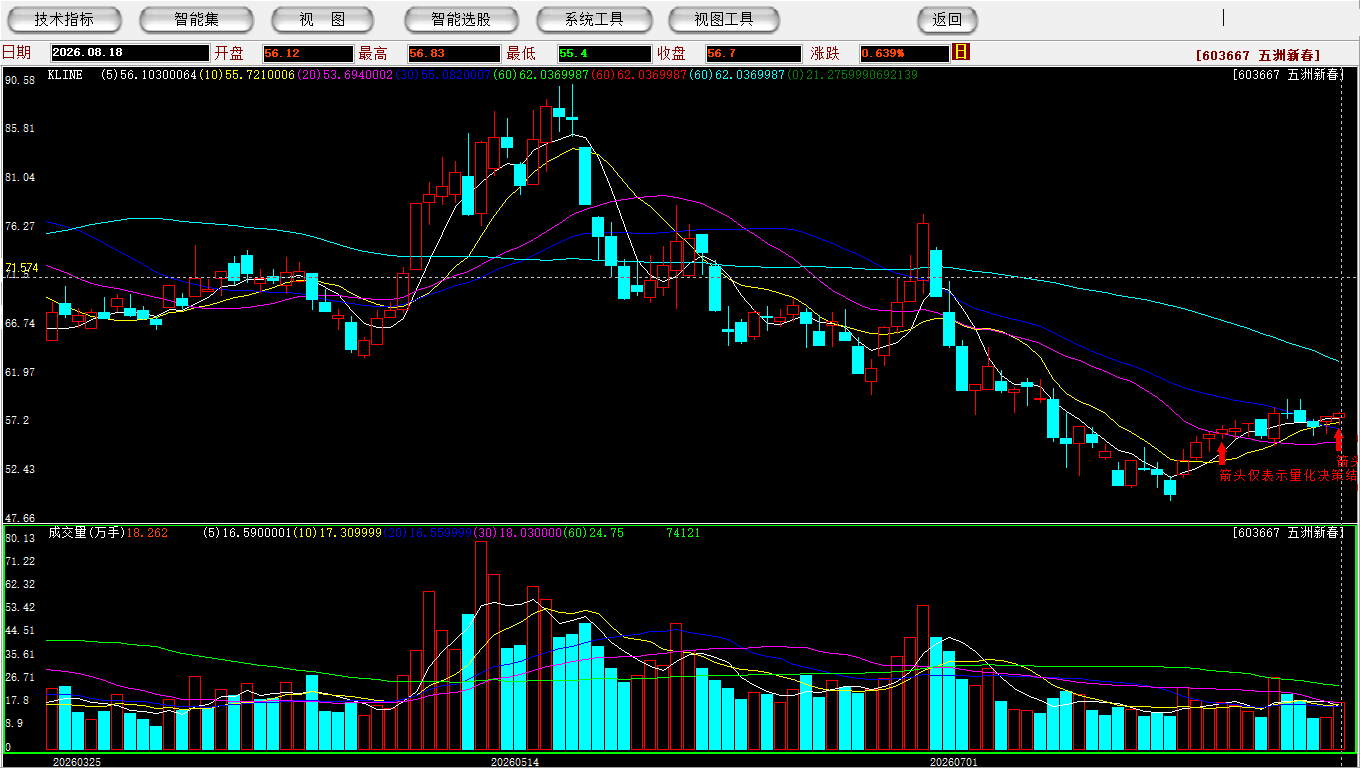Click the 涨跌 percent change field
The image size is (1360, 768).
(904, 53)
